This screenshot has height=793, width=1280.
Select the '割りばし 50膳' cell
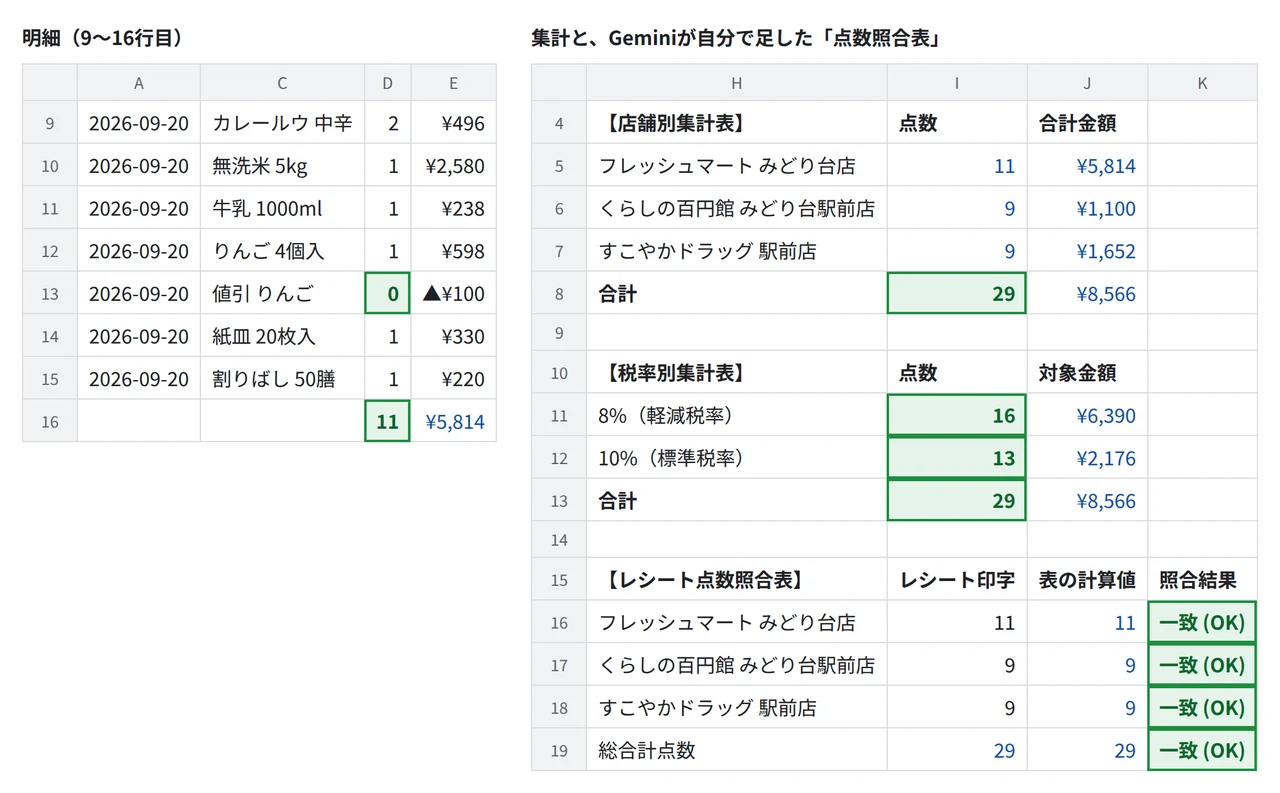click(x=282, y=379)
